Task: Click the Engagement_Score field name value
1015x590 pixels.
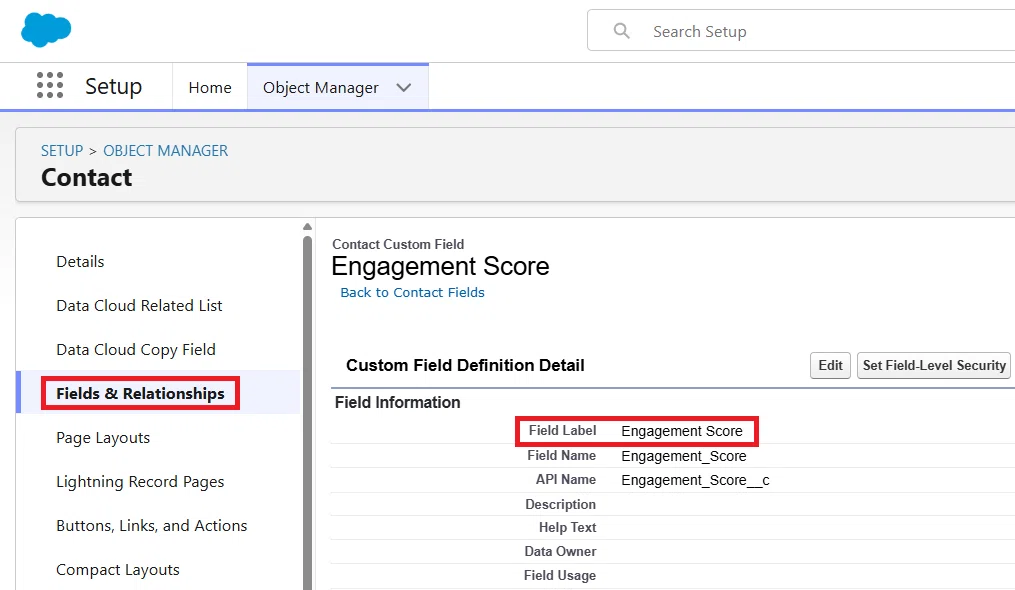Action: pos(684,456)
